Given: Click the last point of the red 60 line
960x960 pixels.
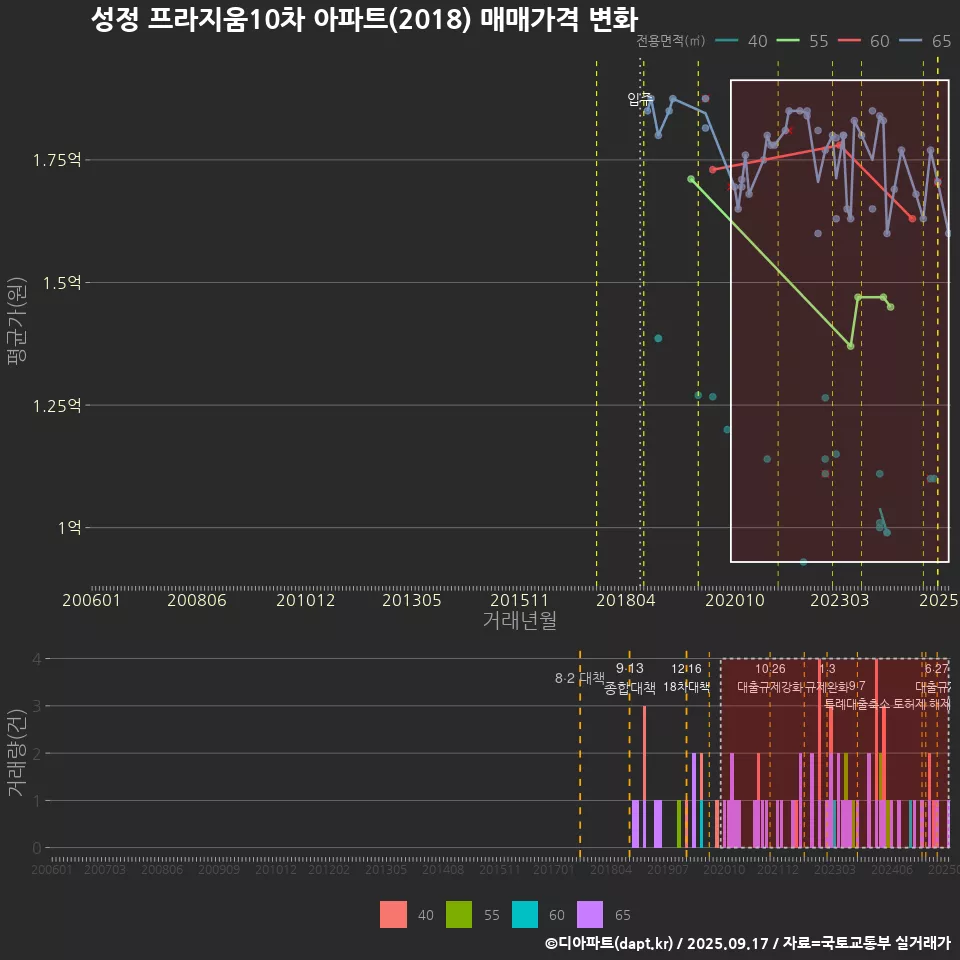Looking at the screenshot, I should (912, 219).
